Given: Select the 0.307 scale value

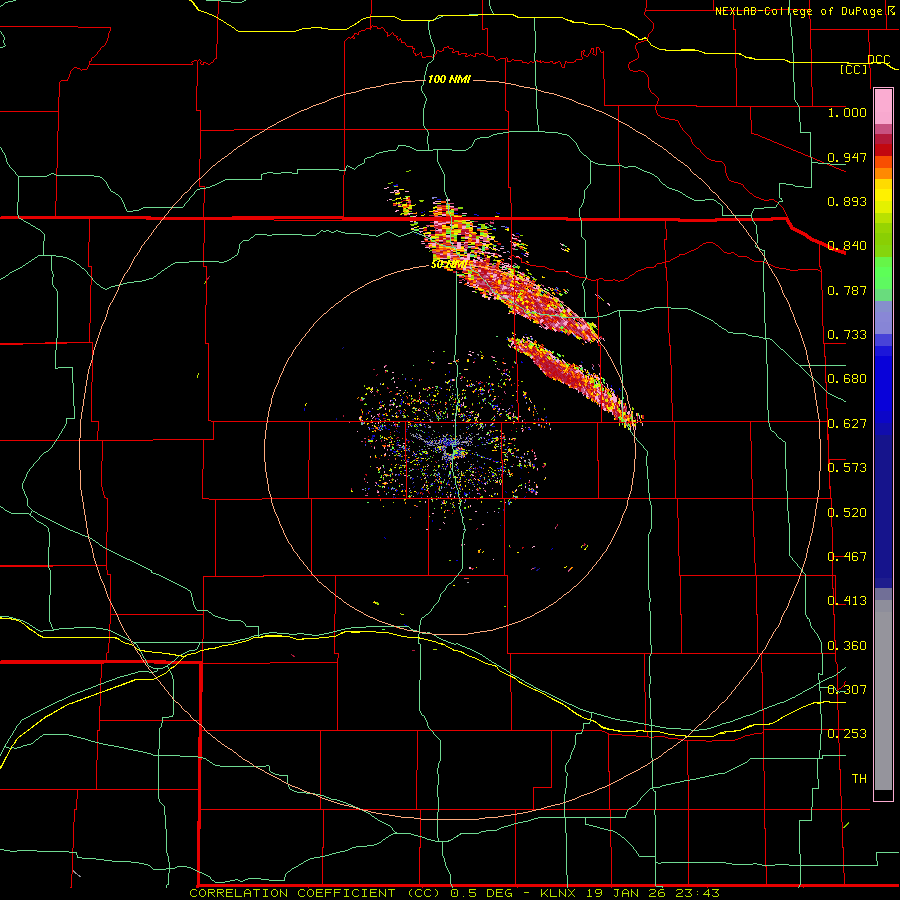Looking at the screenshot, I should click(x=847, y=690).
